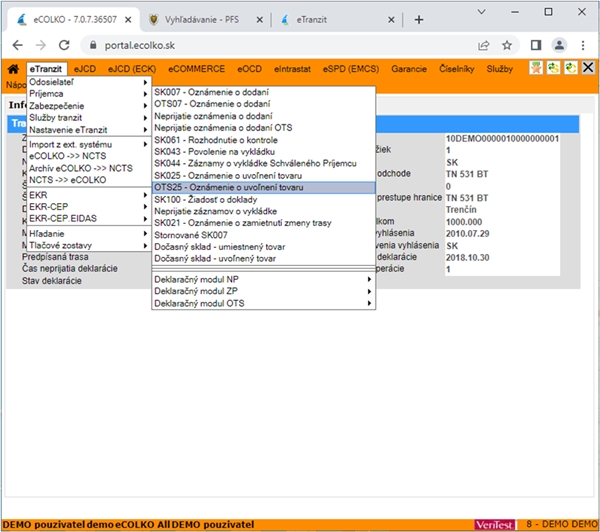This screenshot has height=532, width=600.
Task: Expand Deklaračný modul NP submenu
Action: [263, 279]
